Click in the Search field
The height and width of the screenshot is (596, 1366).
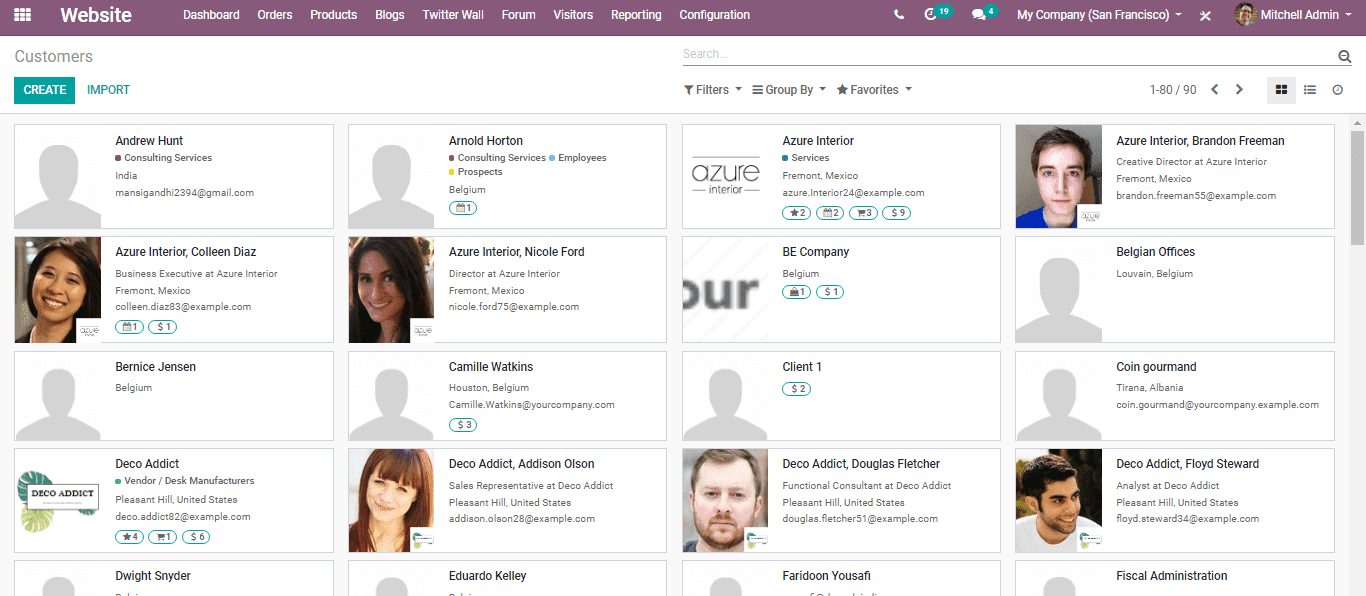[1008, 54]
